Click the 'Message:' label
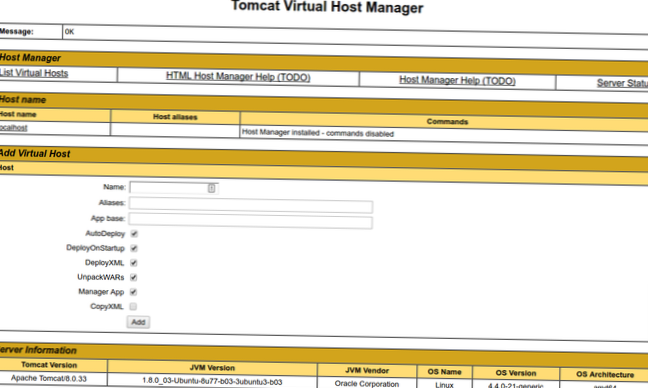The height and width of the screenshot is (388, 648). coord(17,31)
